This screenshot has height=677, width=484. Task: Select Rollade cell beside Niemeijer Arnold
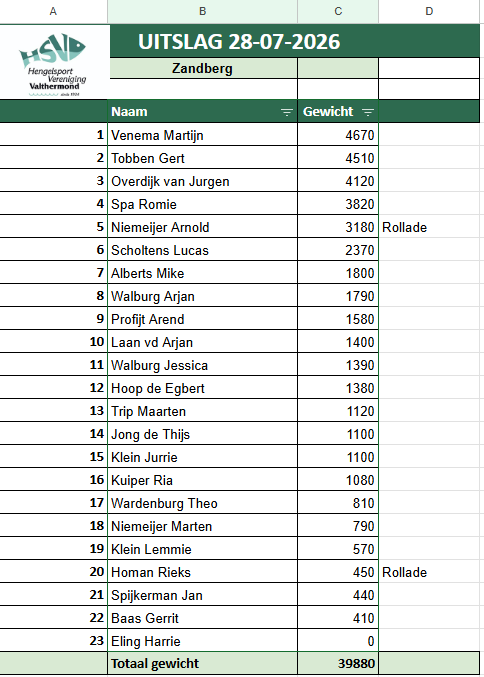point(429,227)
